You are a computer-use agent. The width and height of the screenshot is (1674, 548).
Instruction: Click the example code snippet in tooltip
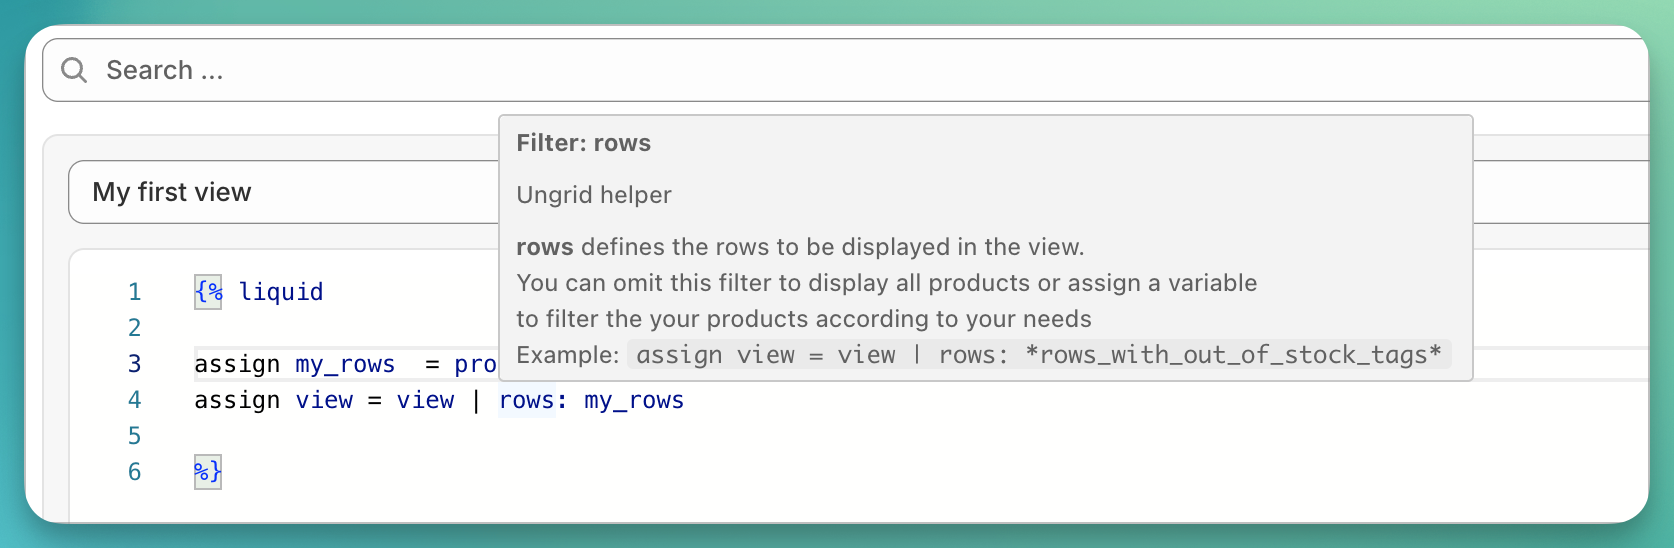tap(1038, 355)
